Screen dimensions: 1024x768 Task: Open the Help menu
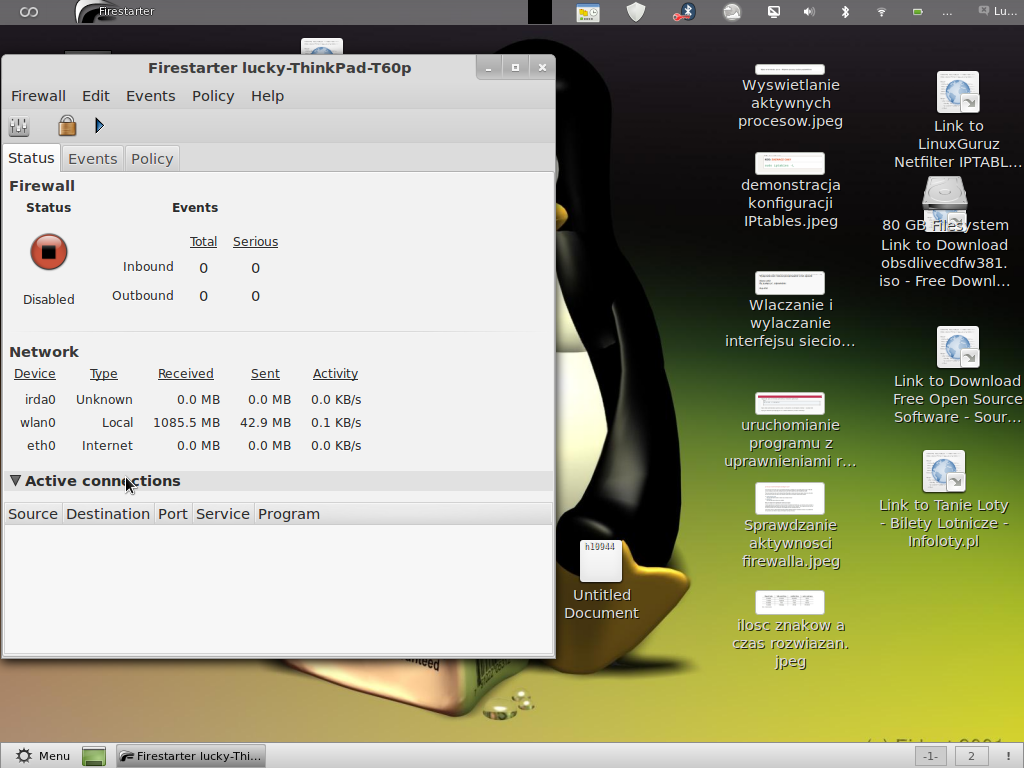[268, 96]
